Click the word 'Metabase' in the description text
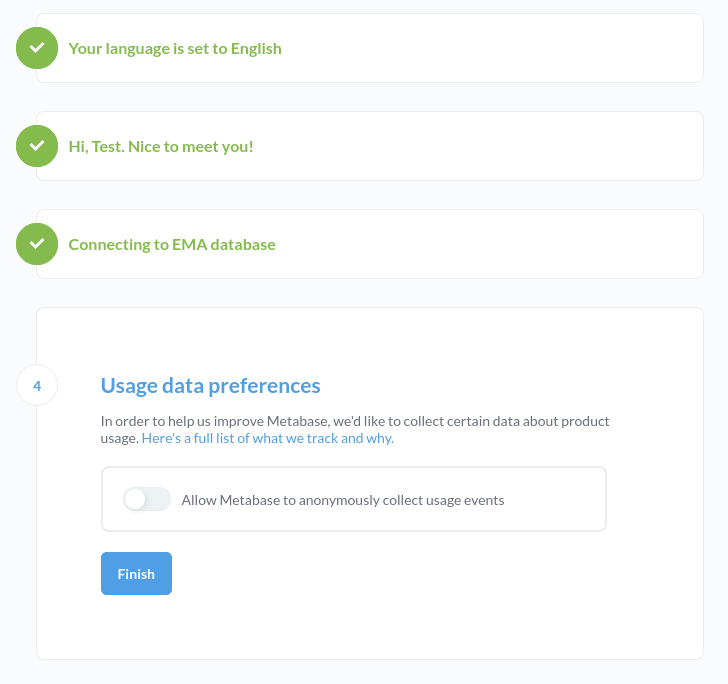The width and height of the screenshot is (728, 684). pyautogui.click(x=297, y=421)
